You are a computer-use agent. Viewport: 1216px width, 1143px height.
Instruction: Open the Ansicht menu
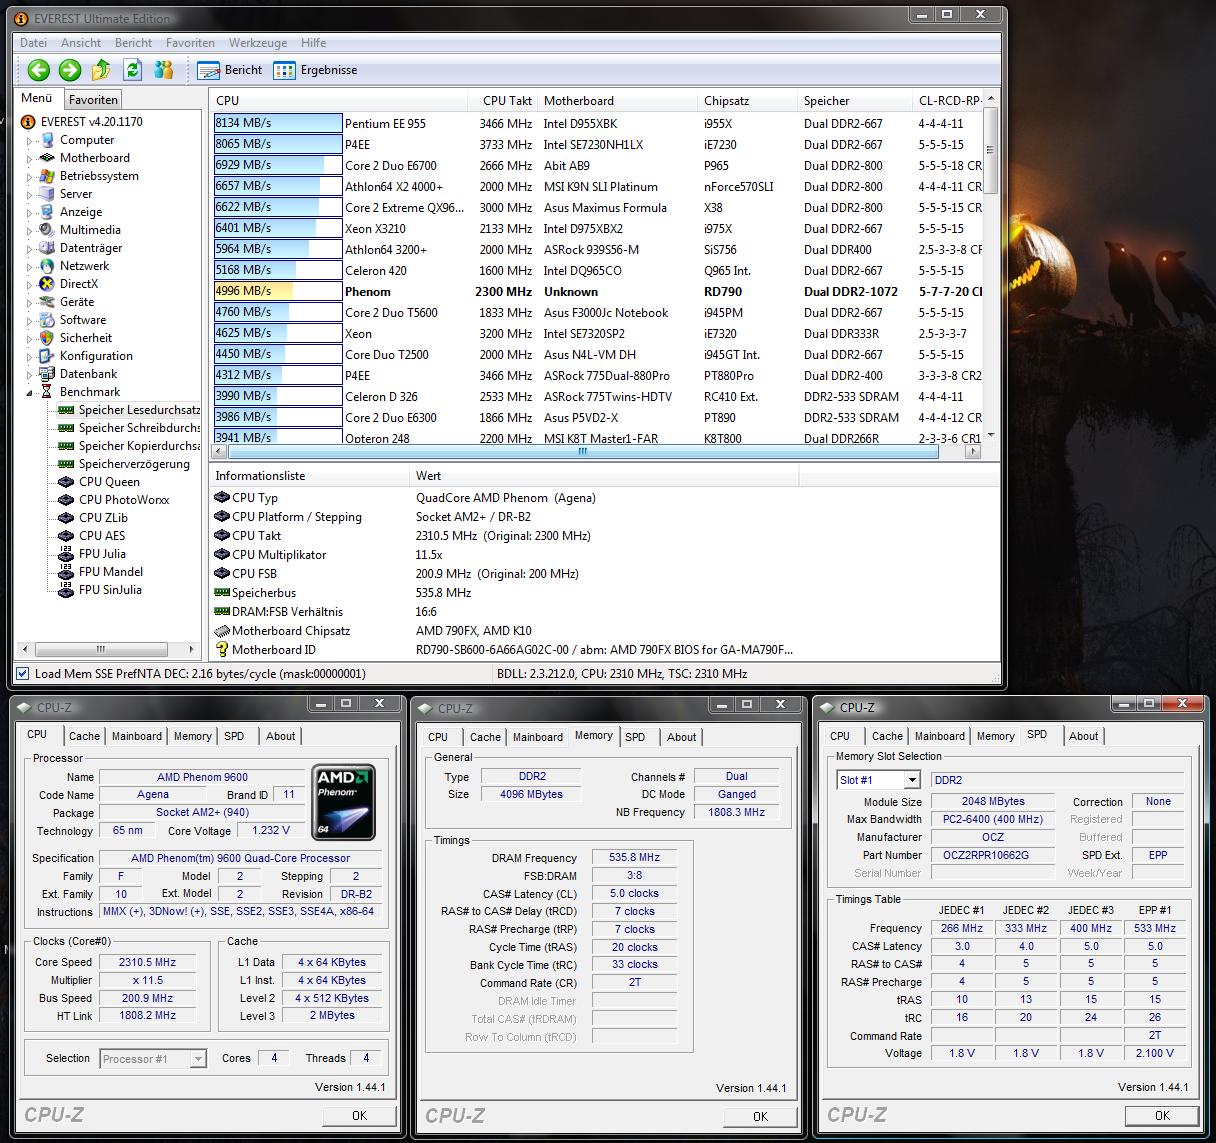coord(81,43)
